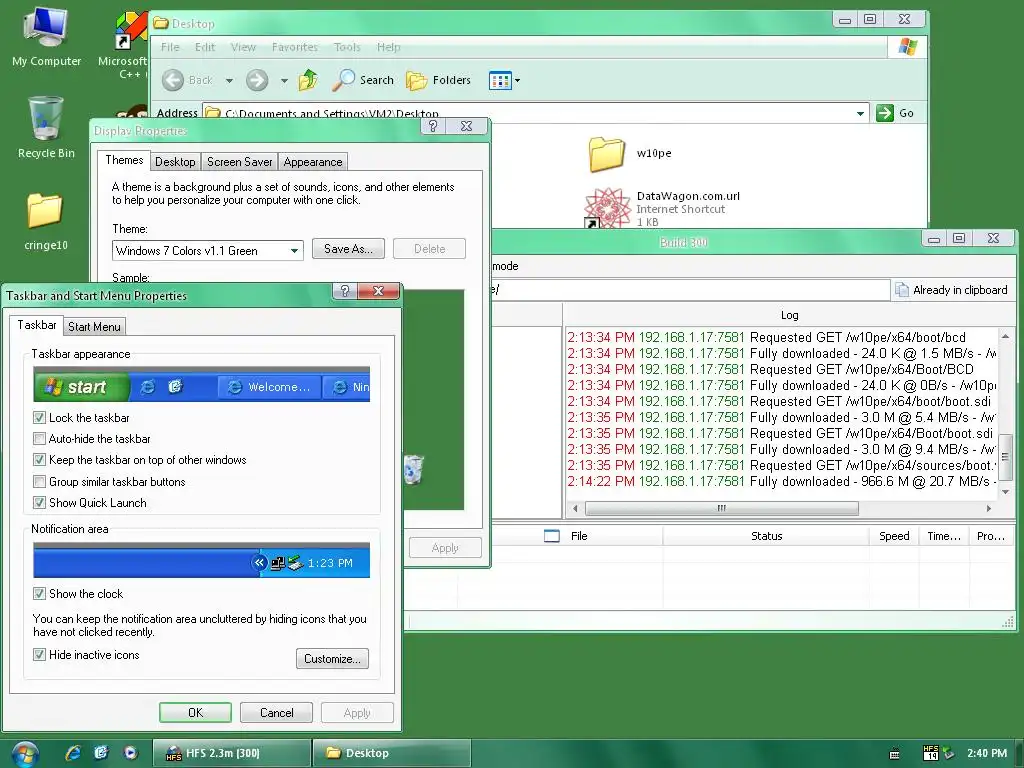This screenshot has height=768, width=1024.
Task: Click the green Go arrow button
Action: click(x=885, y=113)
